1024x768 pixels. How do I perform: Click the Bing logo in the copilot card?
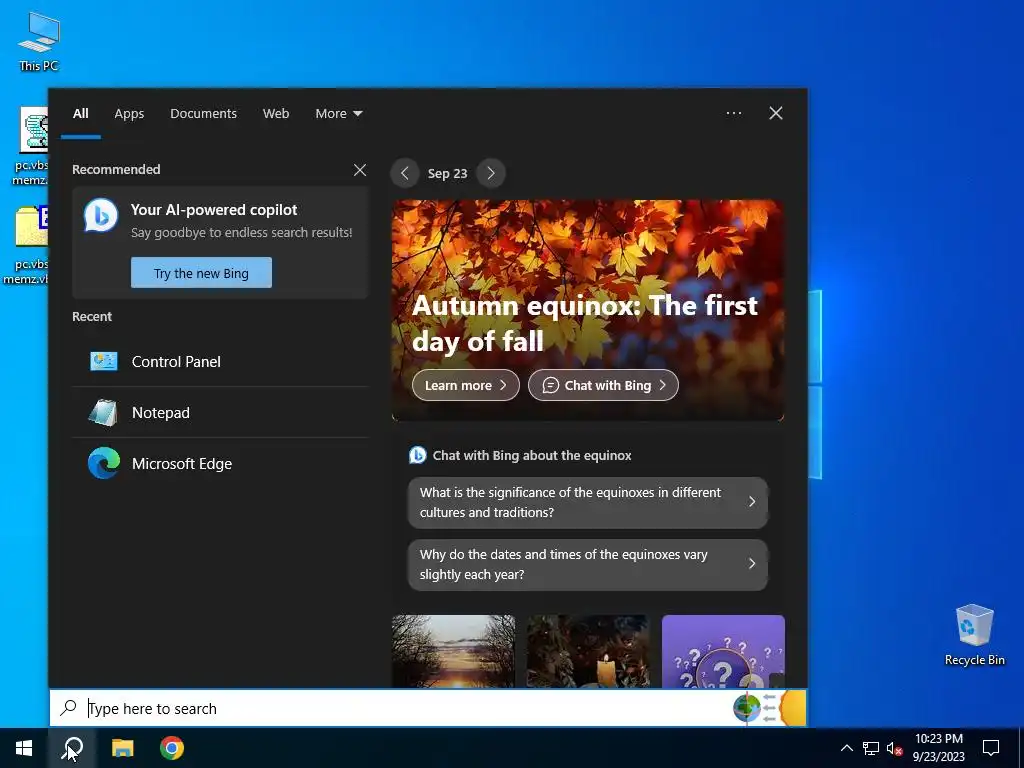tap(101, 215)
